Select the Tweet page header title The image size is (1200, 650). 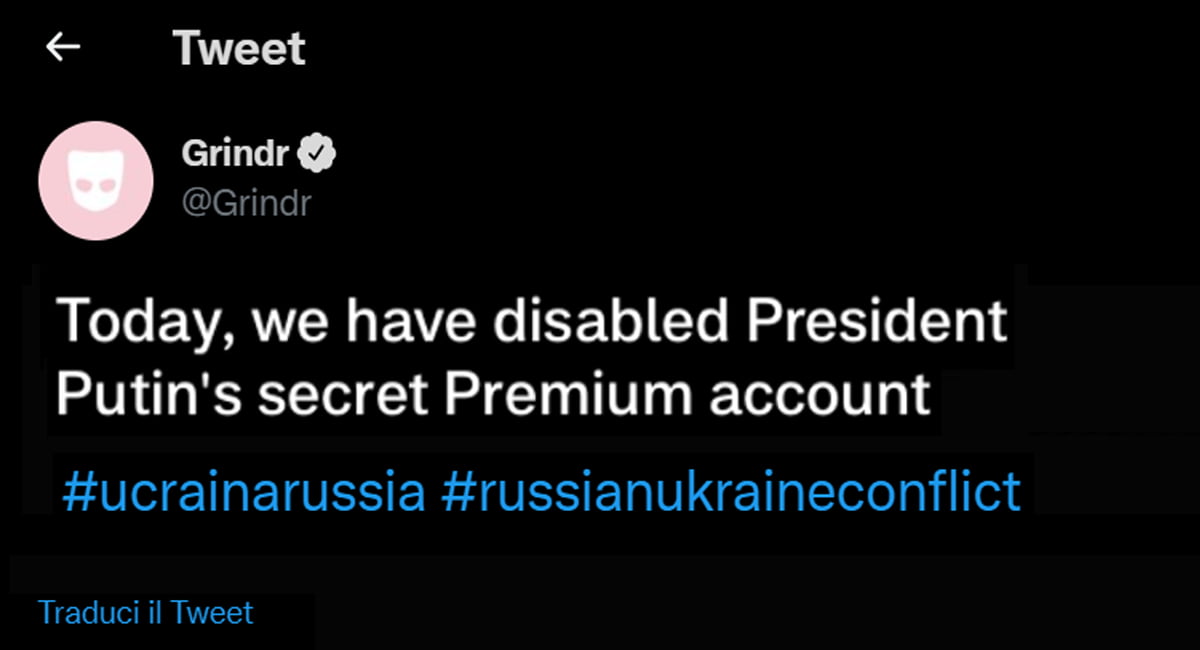[239, 48]
